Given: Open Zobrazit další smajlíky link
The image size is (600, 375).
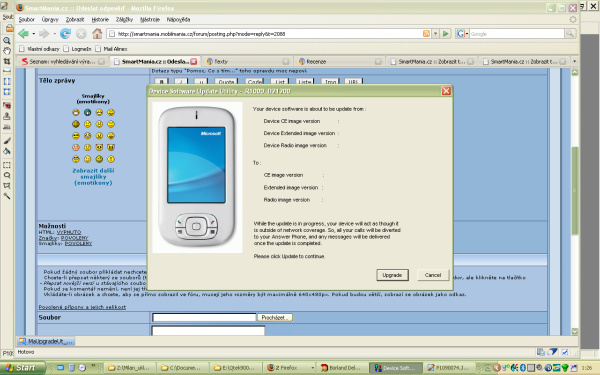Looking at the screenshot, I should click(93, 177).
